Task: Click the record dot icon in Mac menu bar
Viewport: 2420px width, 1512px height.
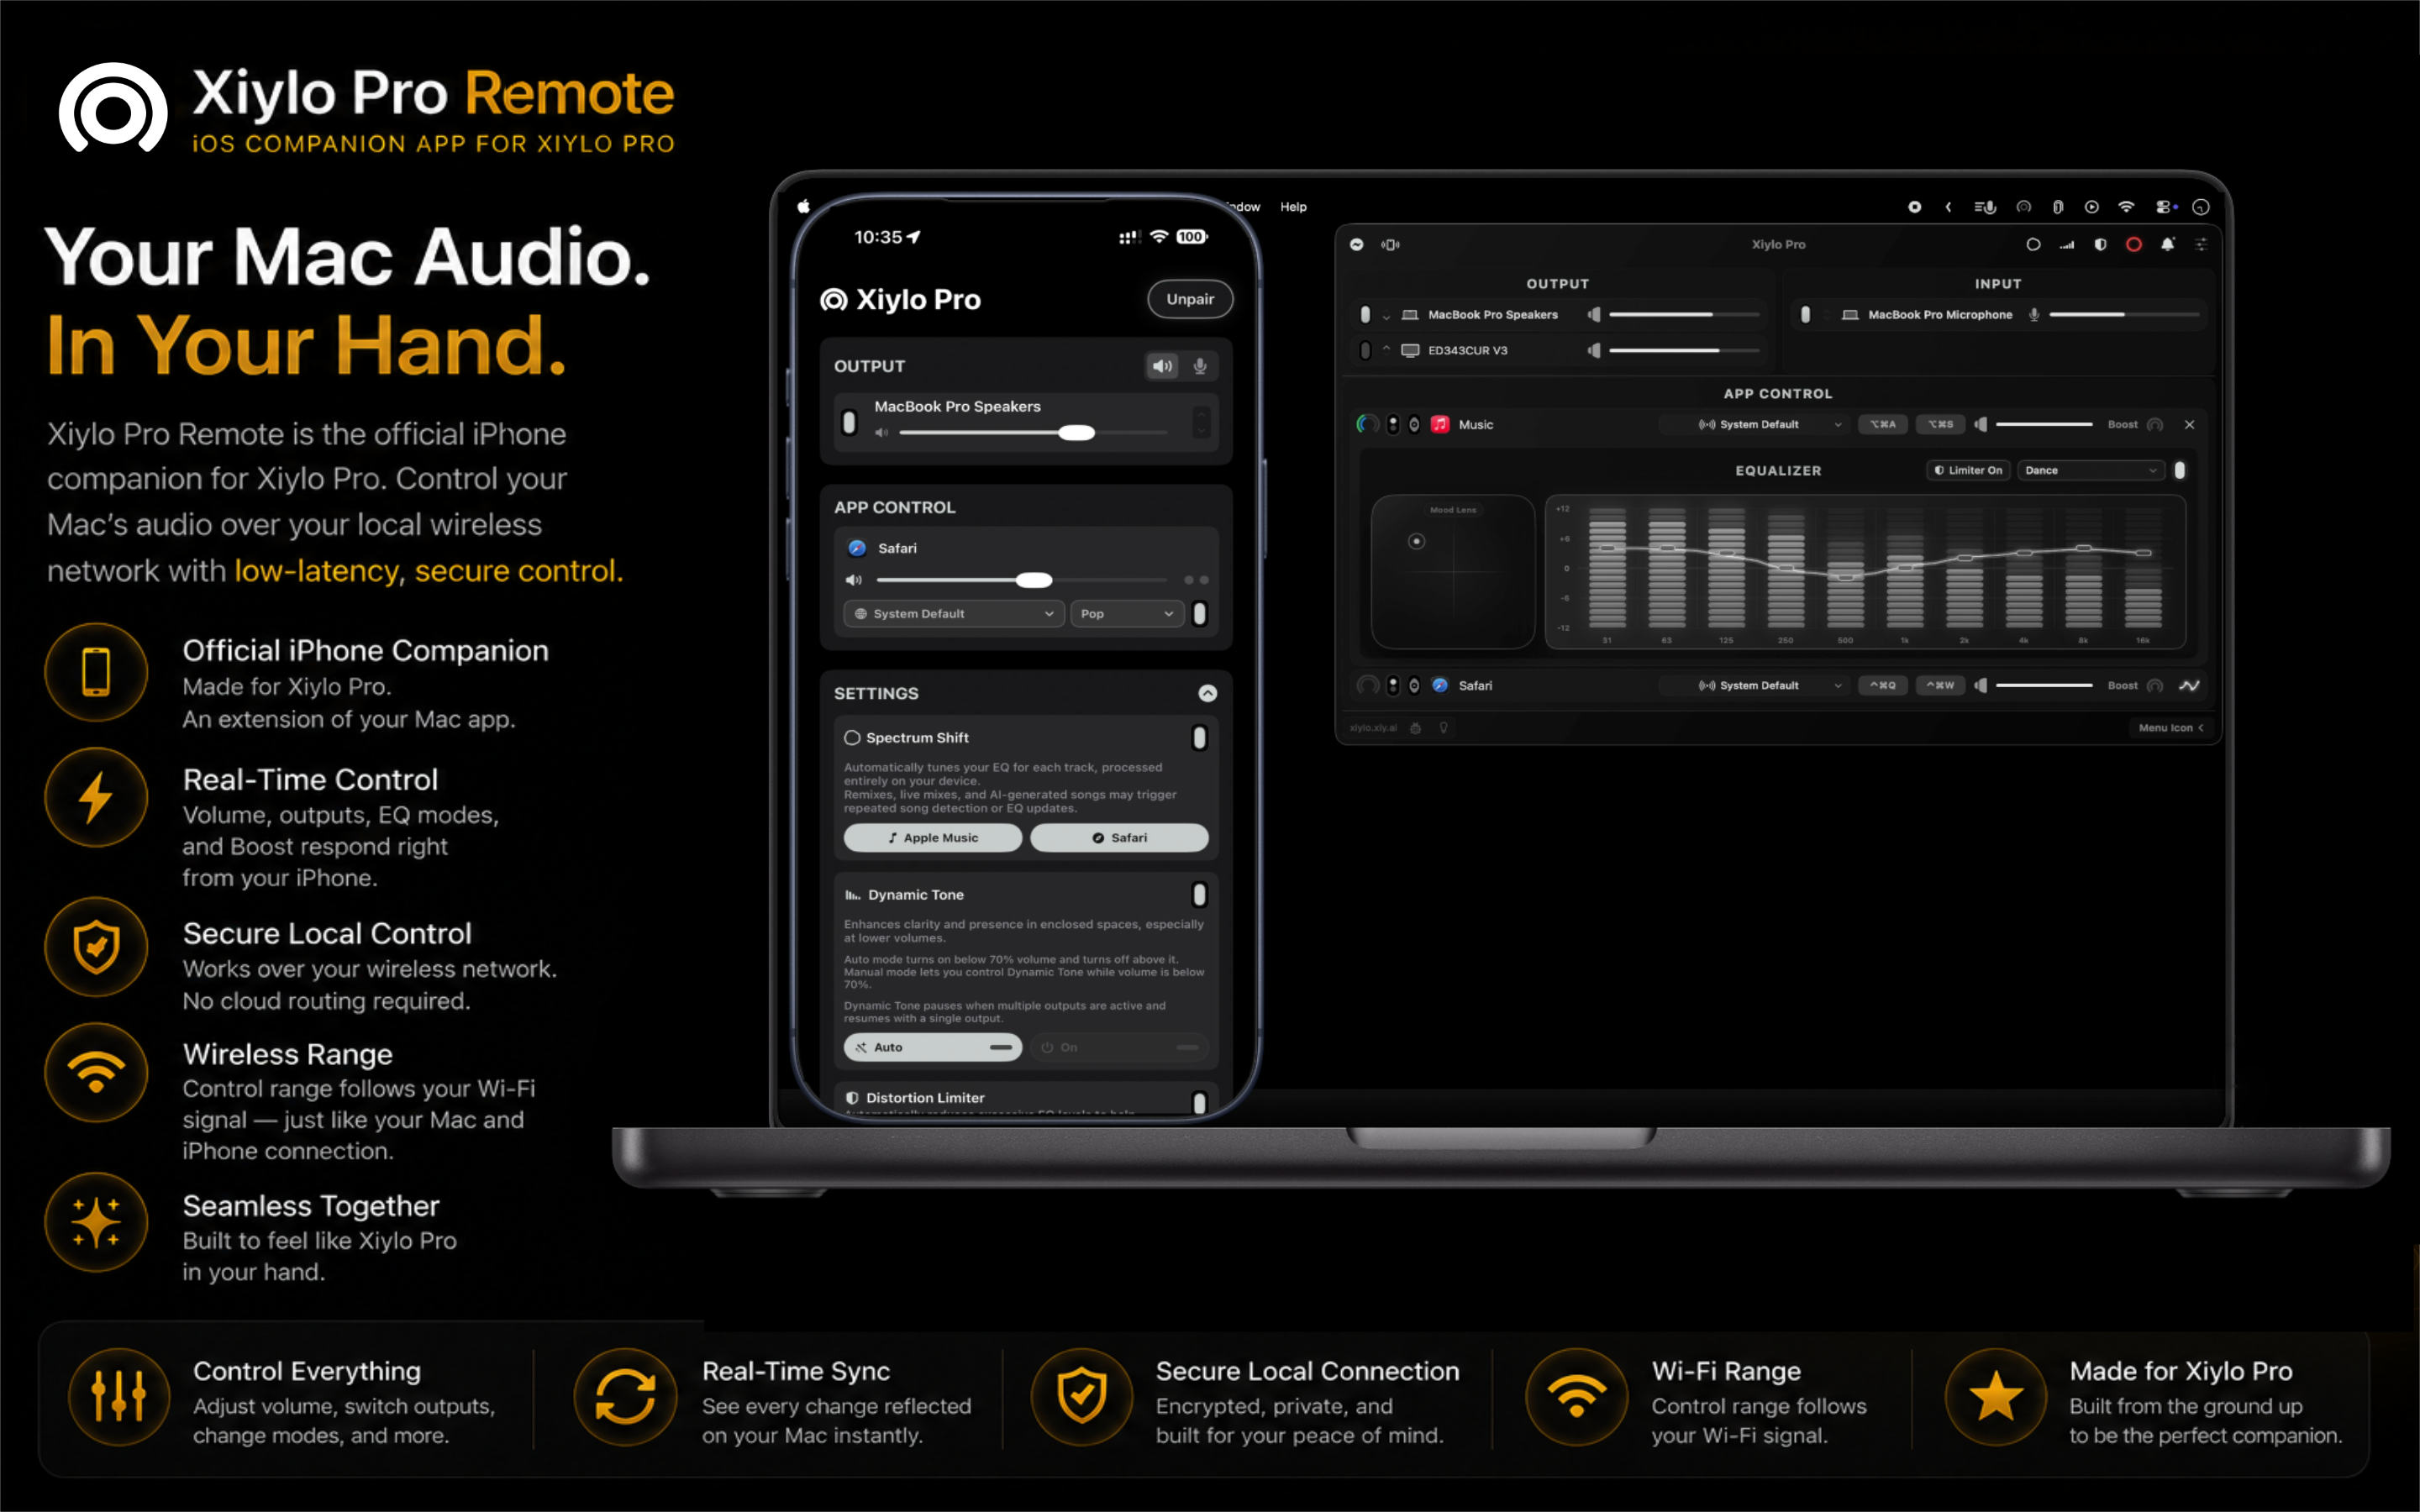Action: (1914, 207)
